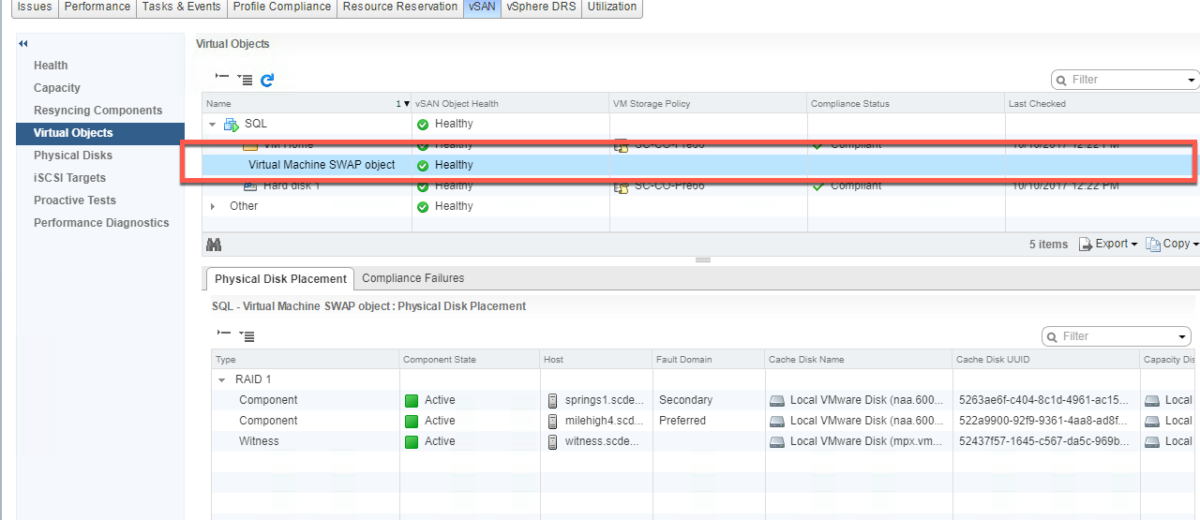Switch to the Compliance Failures tab

tap(413, 278)
